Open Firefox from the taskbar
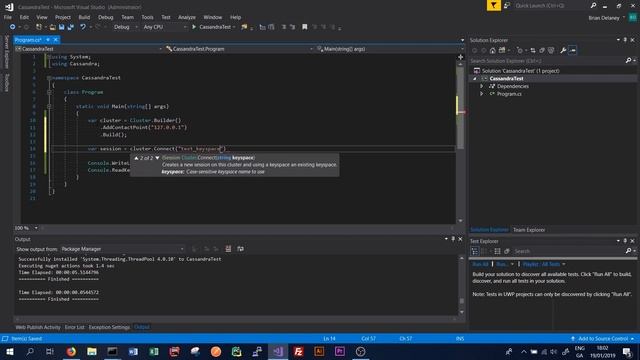 71,351
